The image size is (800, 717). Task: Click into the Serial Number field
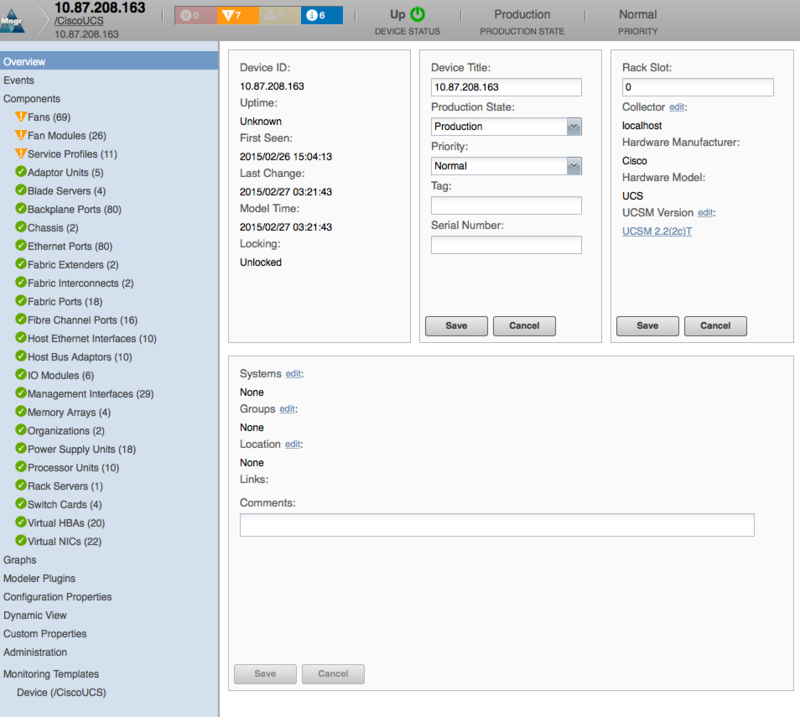tap(506, 245)
